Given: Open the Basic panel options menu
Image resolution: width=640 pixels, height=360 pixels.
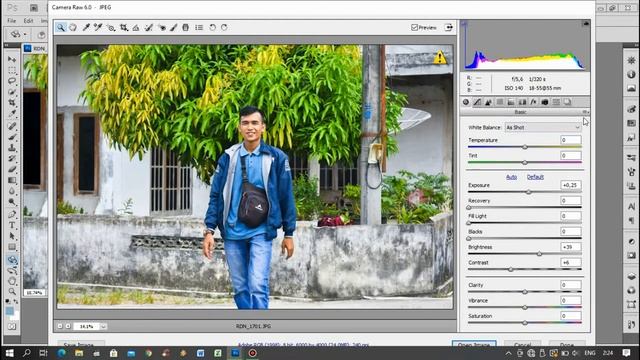Looking at the screenshot, I should [x=585, y=112].
